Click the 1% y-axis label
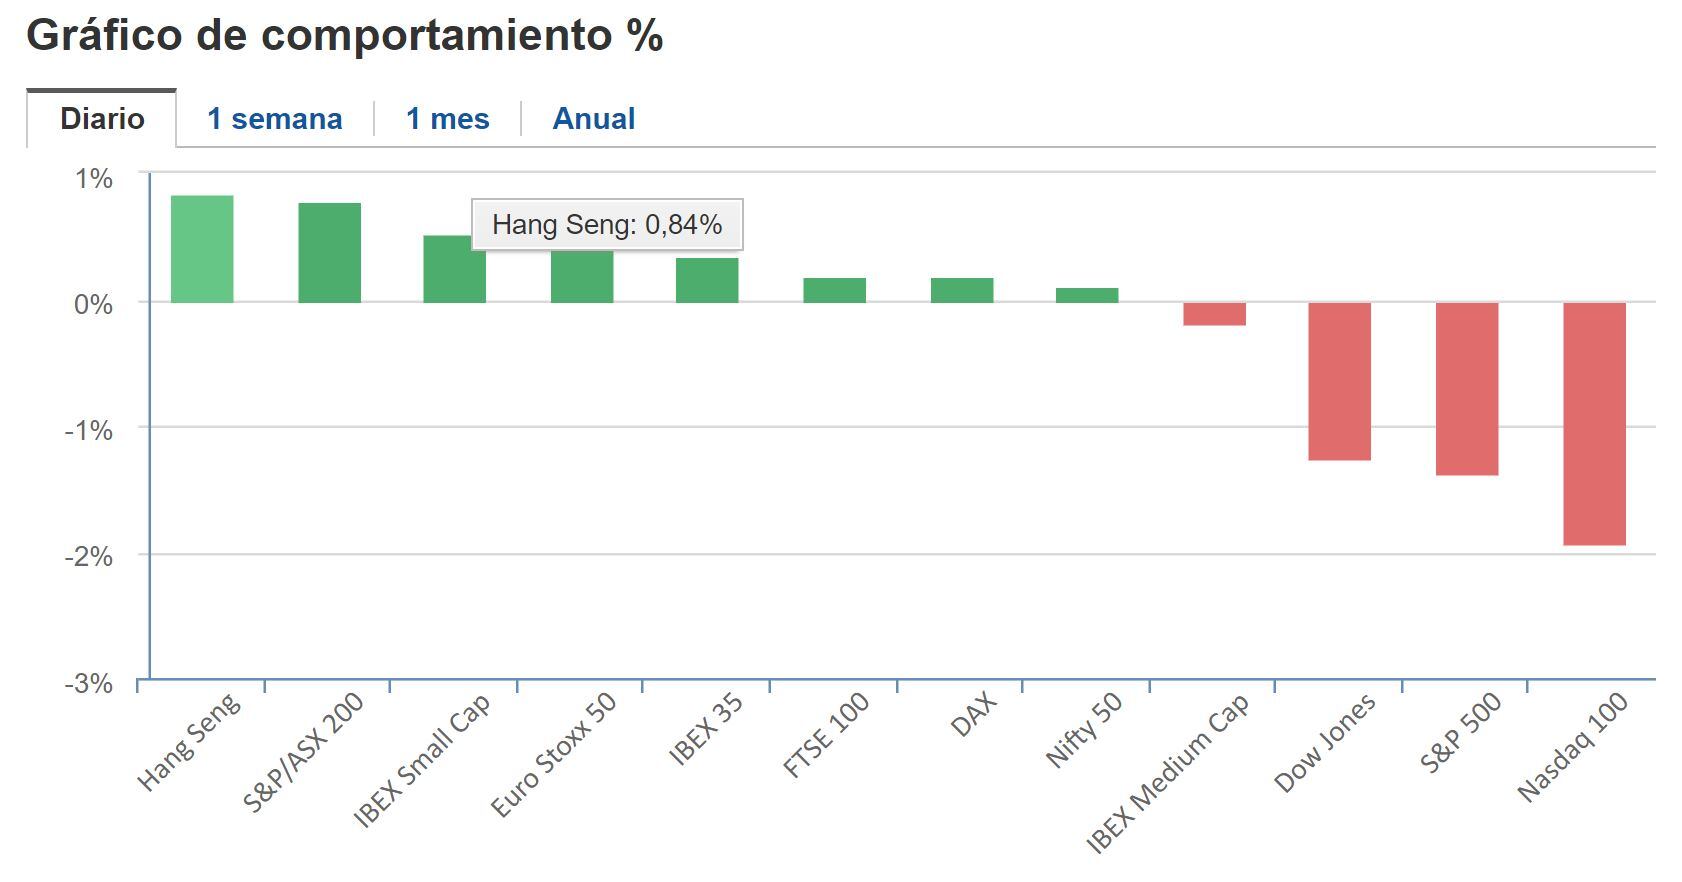1682x882 pixels. tap(94, 179)
